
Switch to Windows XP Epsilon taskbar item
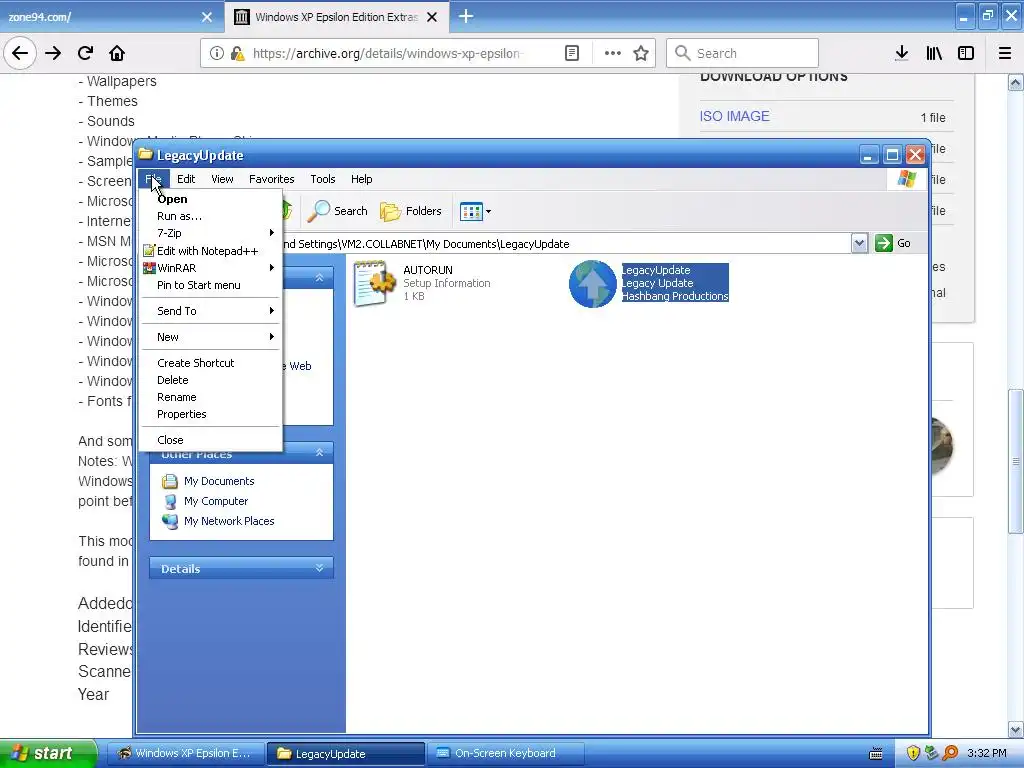(x=184, y=753)
